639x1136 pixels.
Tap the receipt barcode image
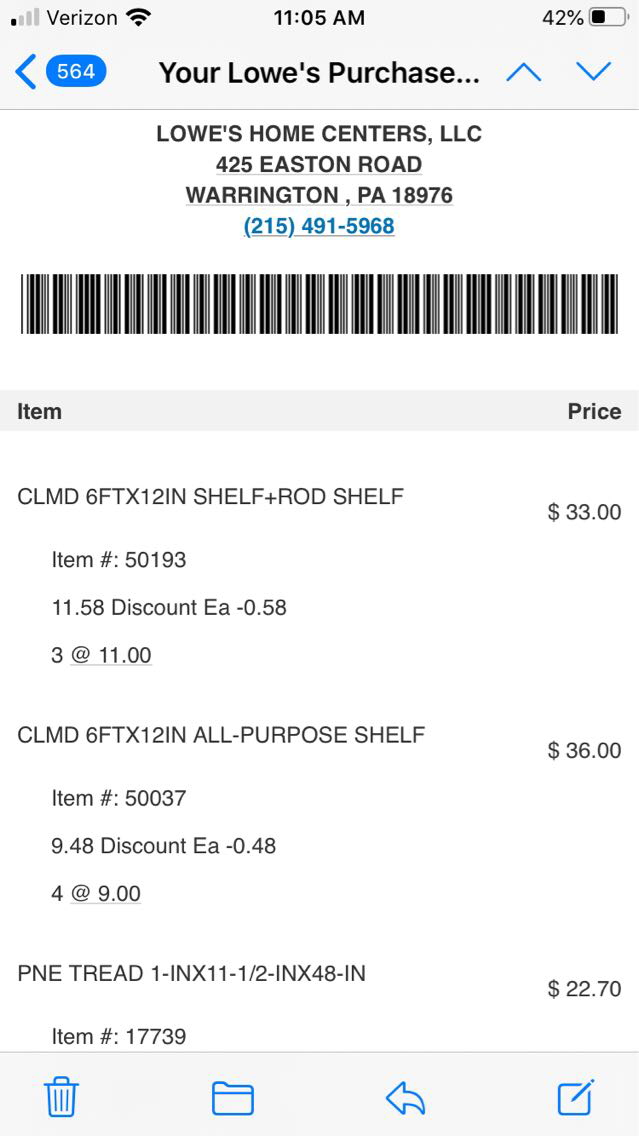[x=319, y=304]
